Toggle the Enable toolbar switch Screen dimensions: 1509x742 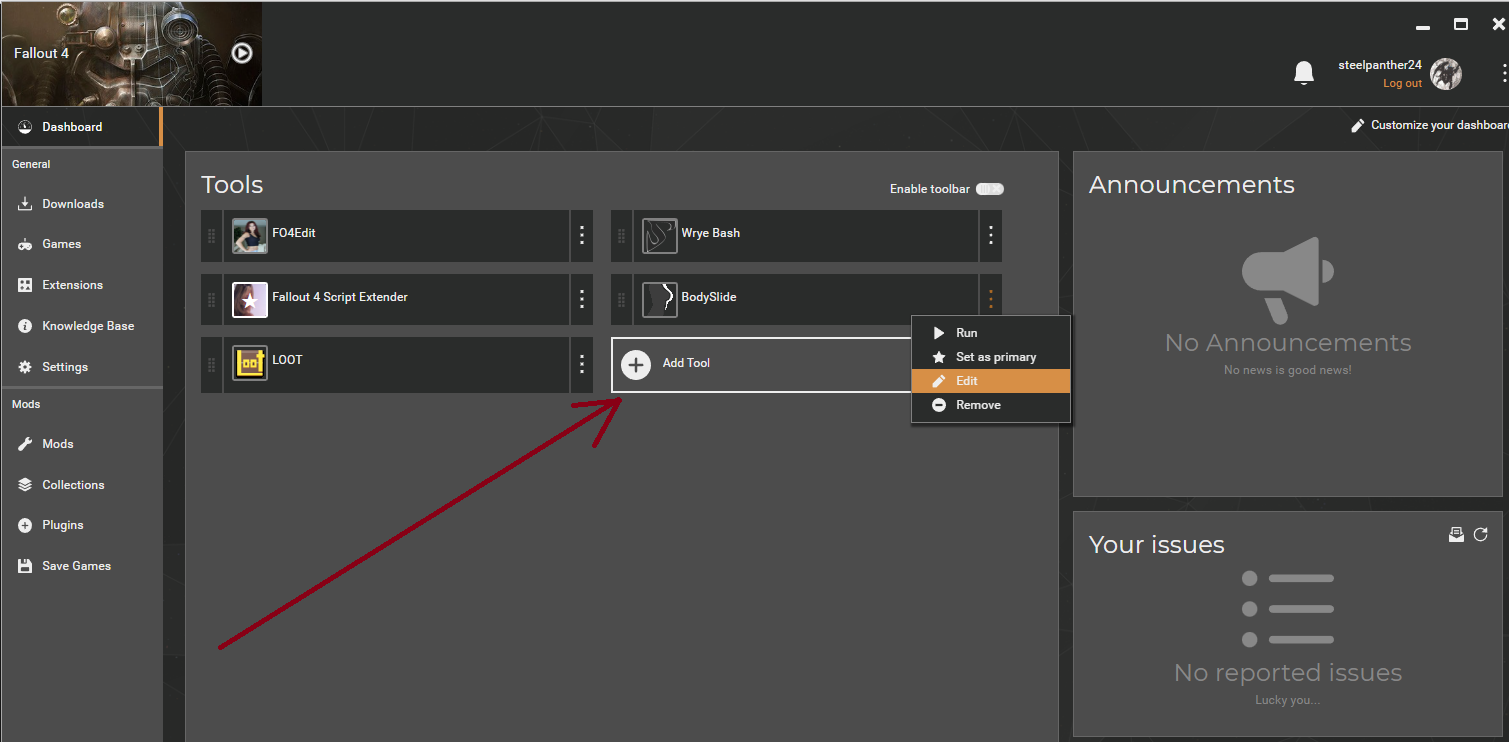[x=990, y=189]
